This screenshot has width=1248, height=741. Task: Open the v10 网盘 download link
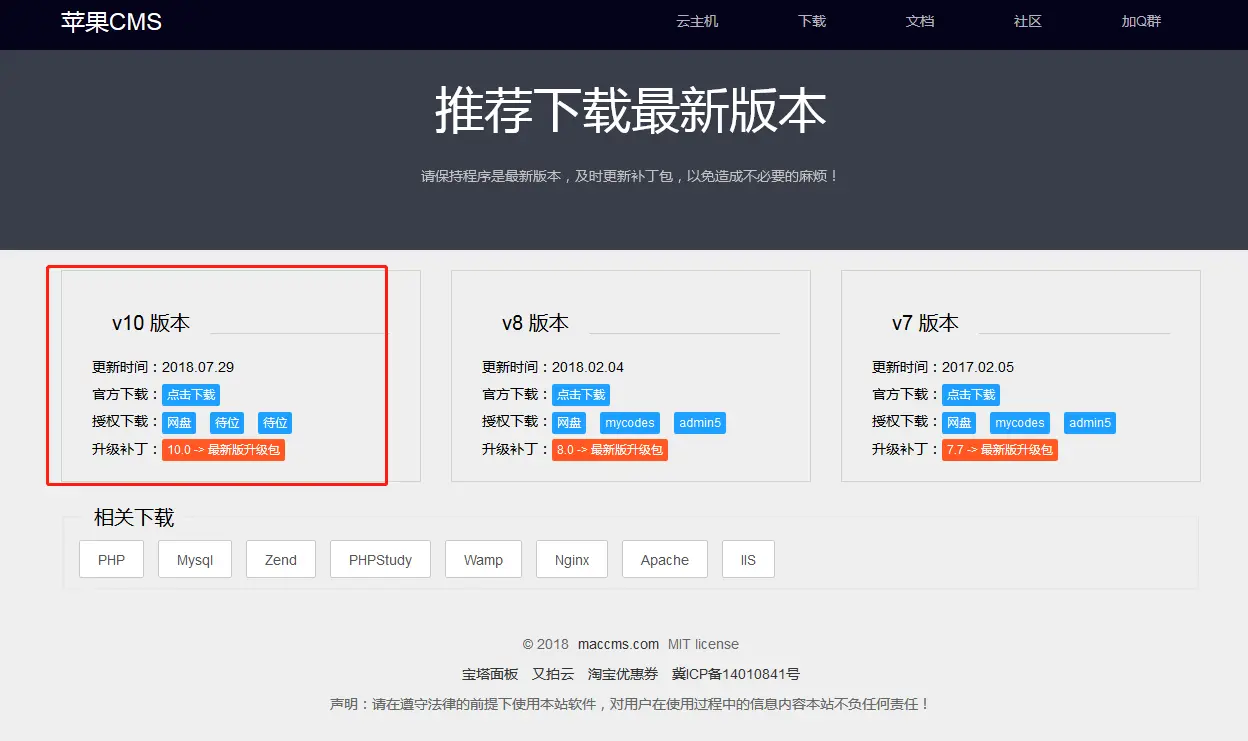(179, 422)
